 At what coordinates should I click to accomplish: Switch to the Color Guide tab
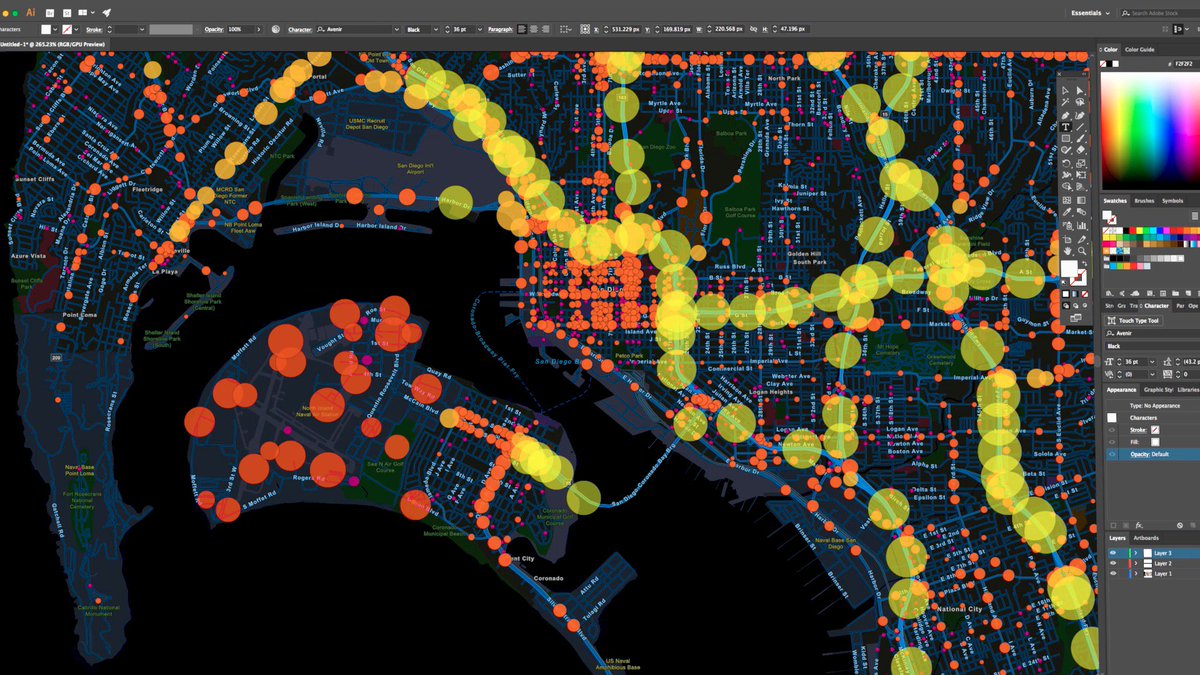pyautogui.click(x=1139, y=49)
